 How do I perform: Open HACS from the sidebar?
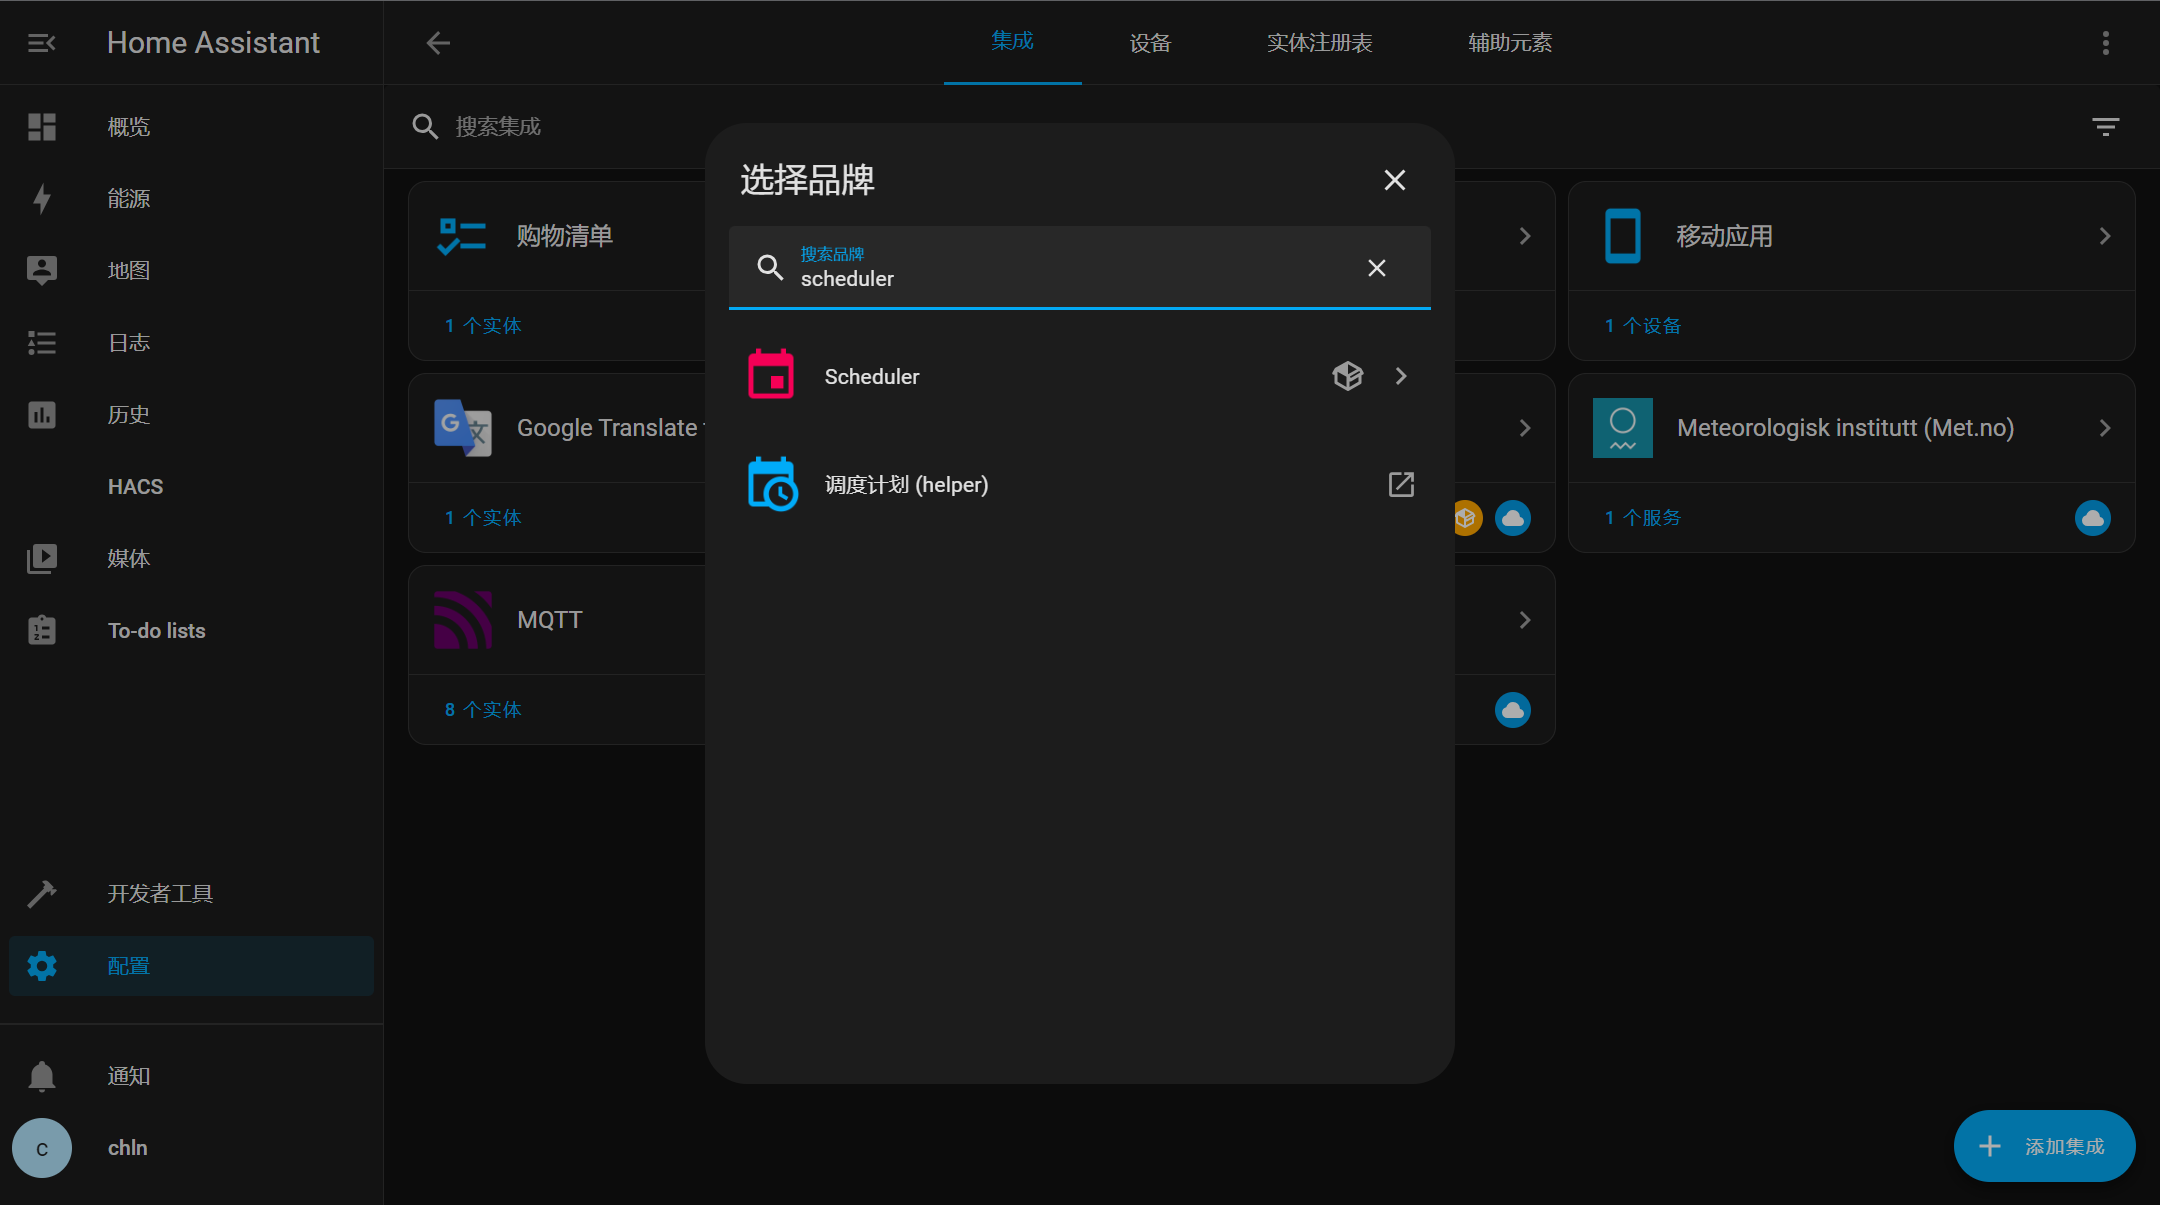pos(135,487)
